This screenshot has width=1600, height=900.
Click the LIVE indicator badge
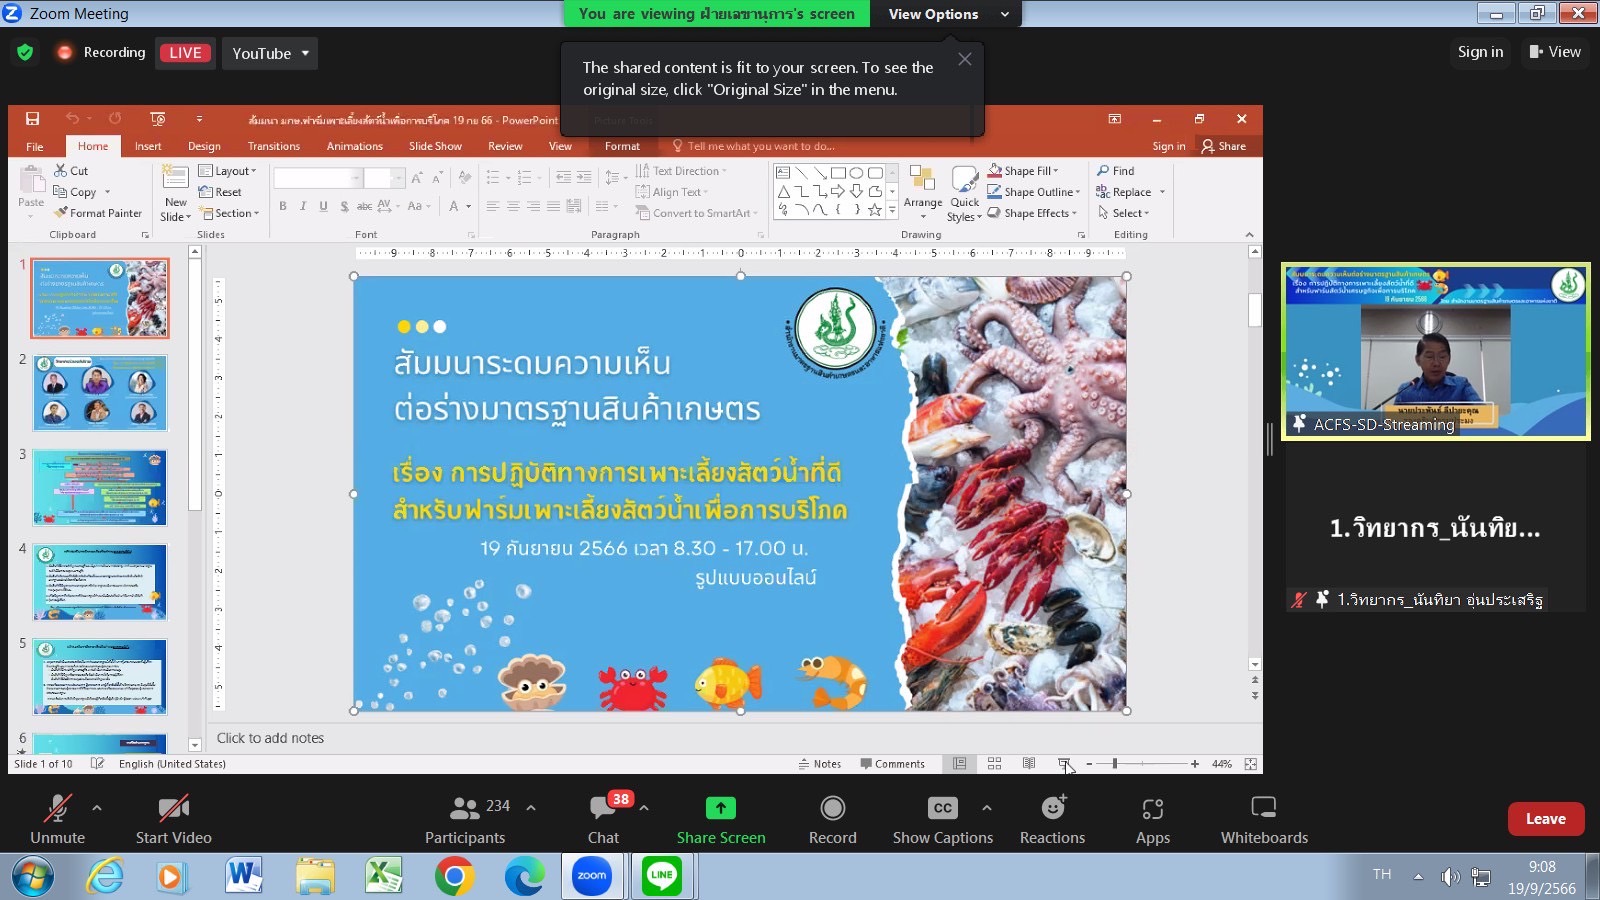(185, 53)
